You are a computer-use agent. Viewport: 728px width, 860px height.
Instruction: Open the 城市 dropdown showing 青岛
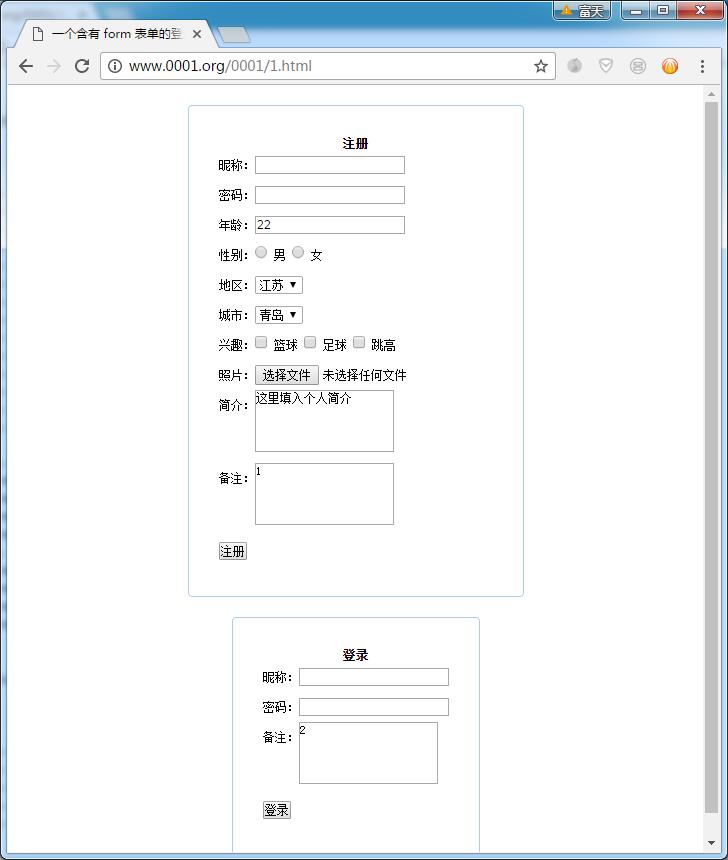click(279, 315)
